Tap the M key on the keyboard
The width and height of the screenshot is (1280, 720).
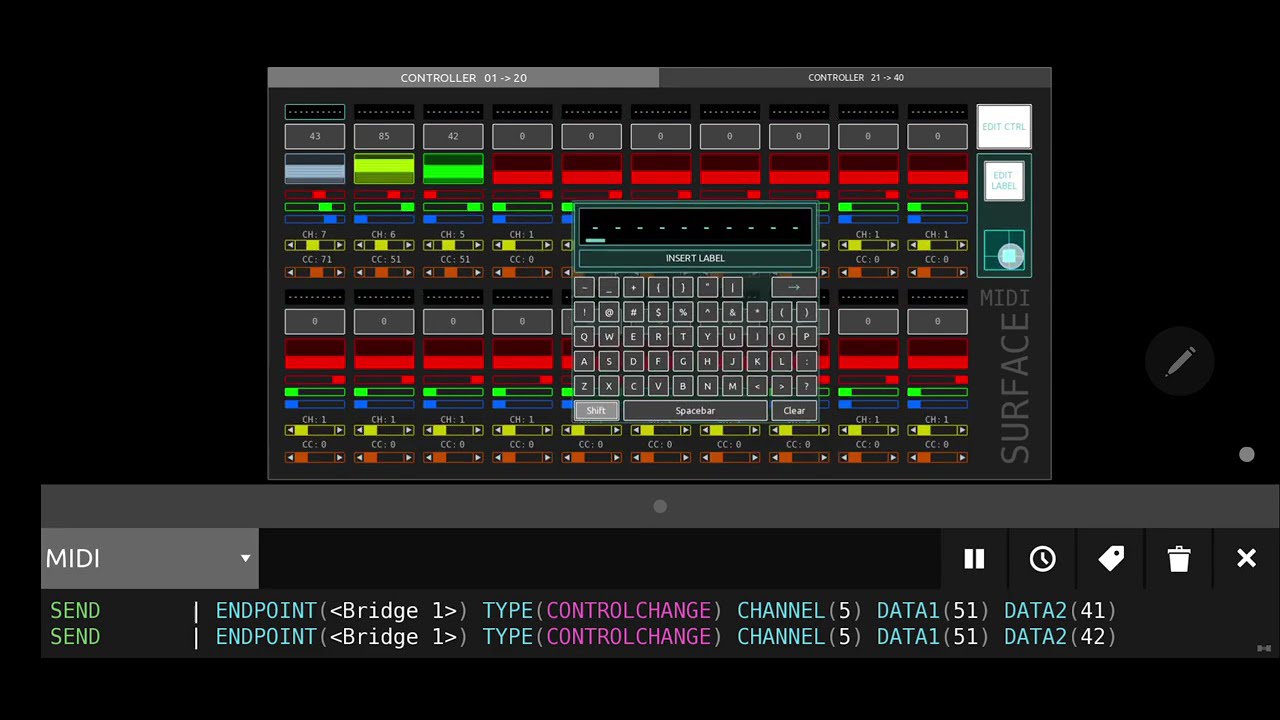coord(732,386)
